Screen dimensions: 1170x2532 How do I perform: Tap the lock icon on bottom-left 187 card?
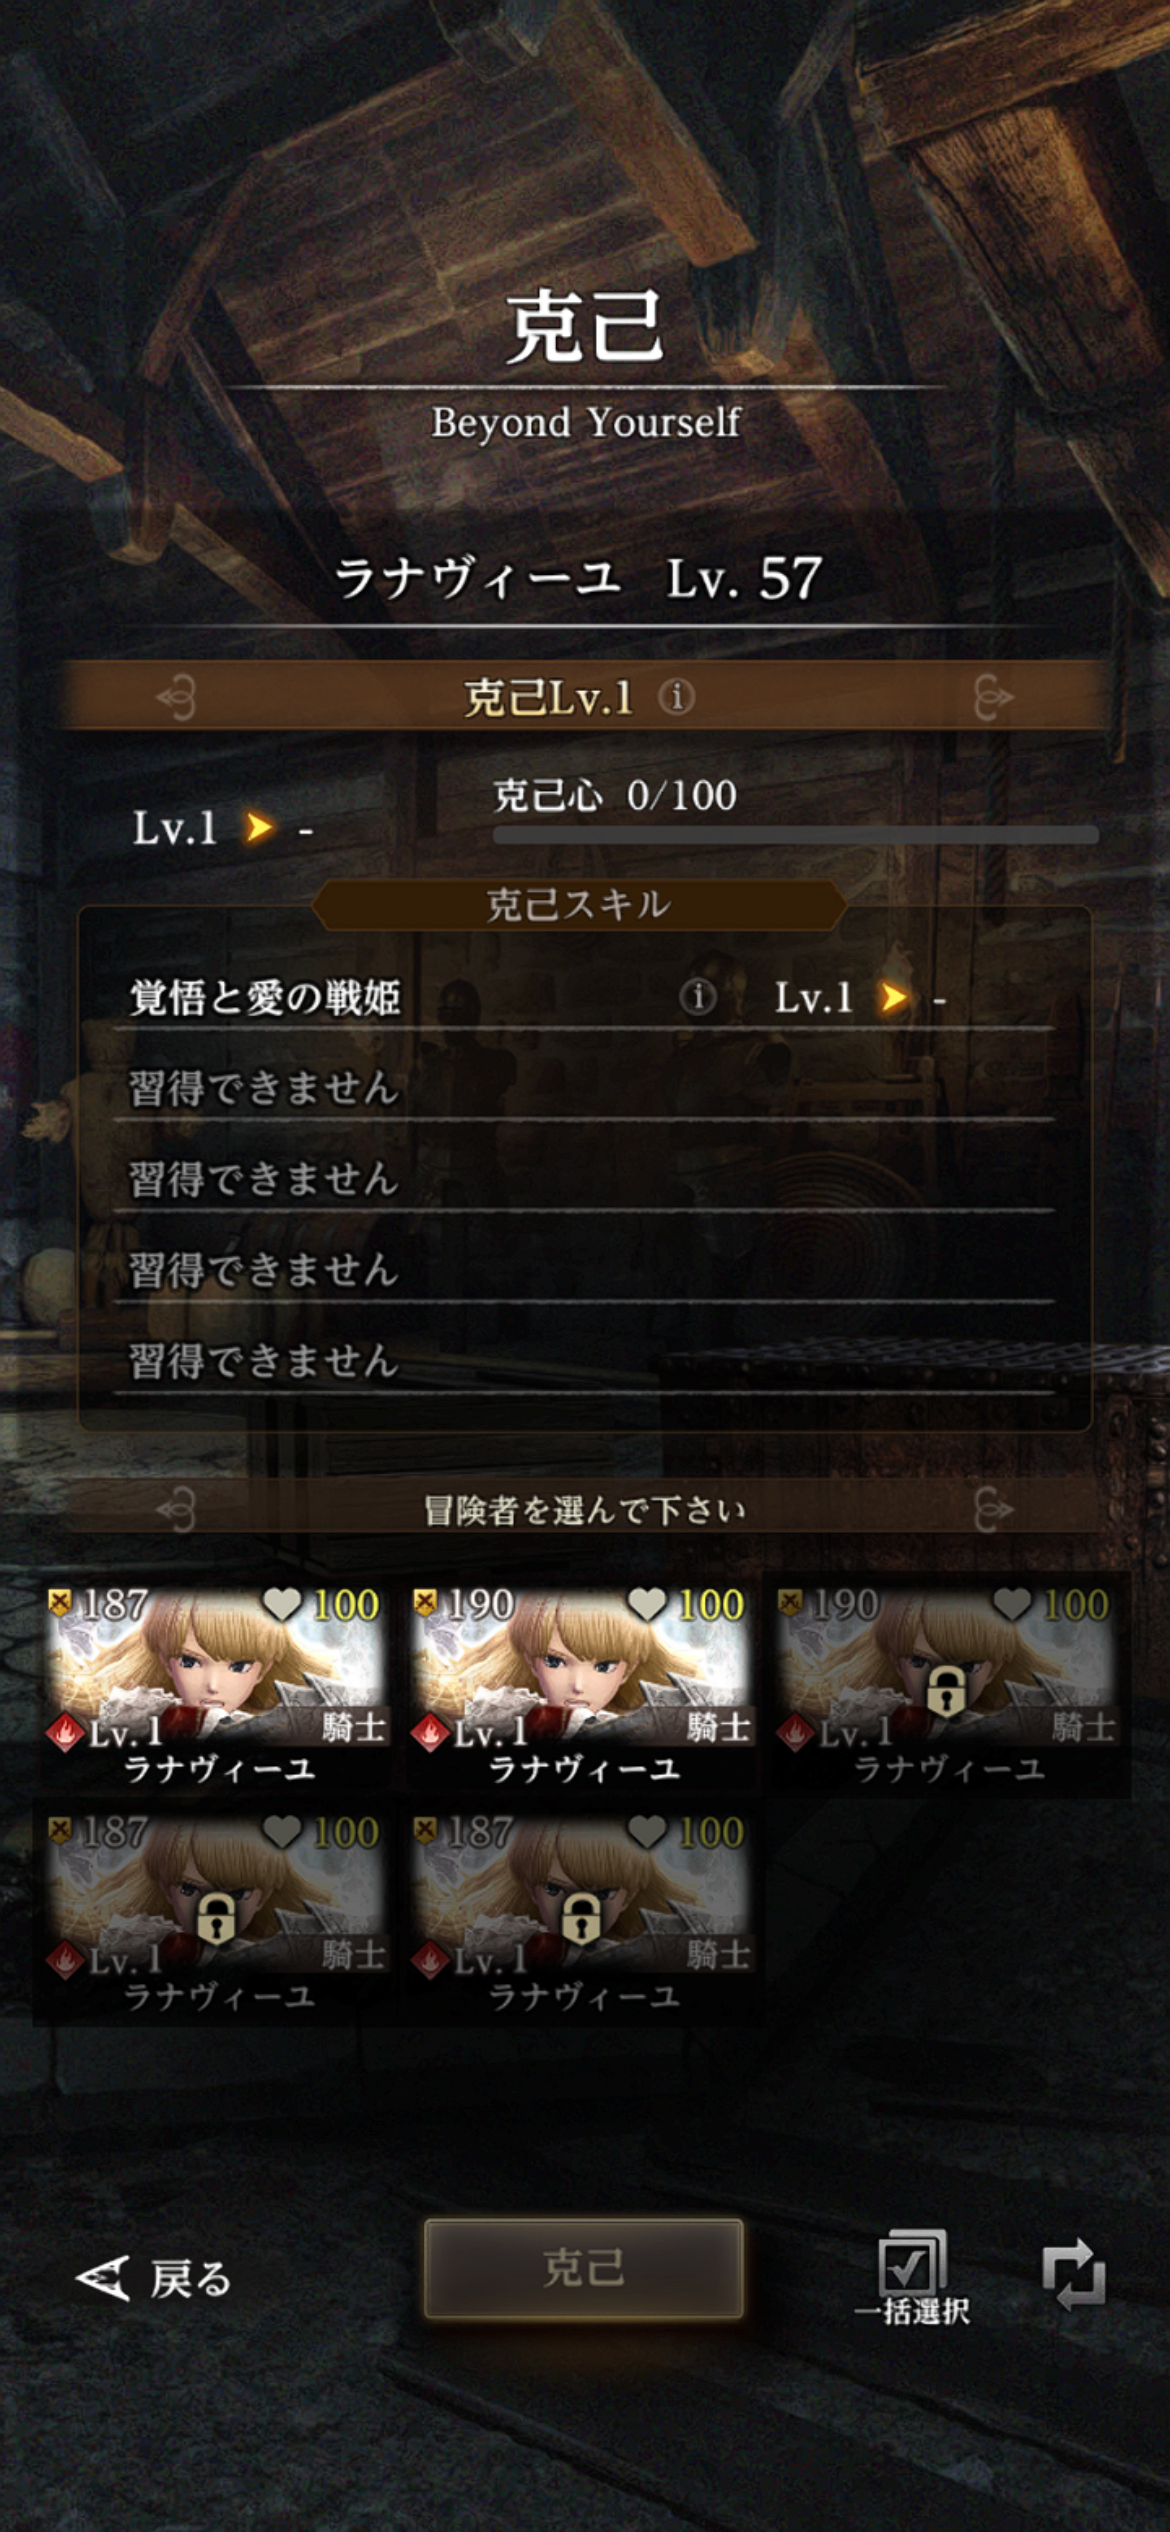[215, 1917]
